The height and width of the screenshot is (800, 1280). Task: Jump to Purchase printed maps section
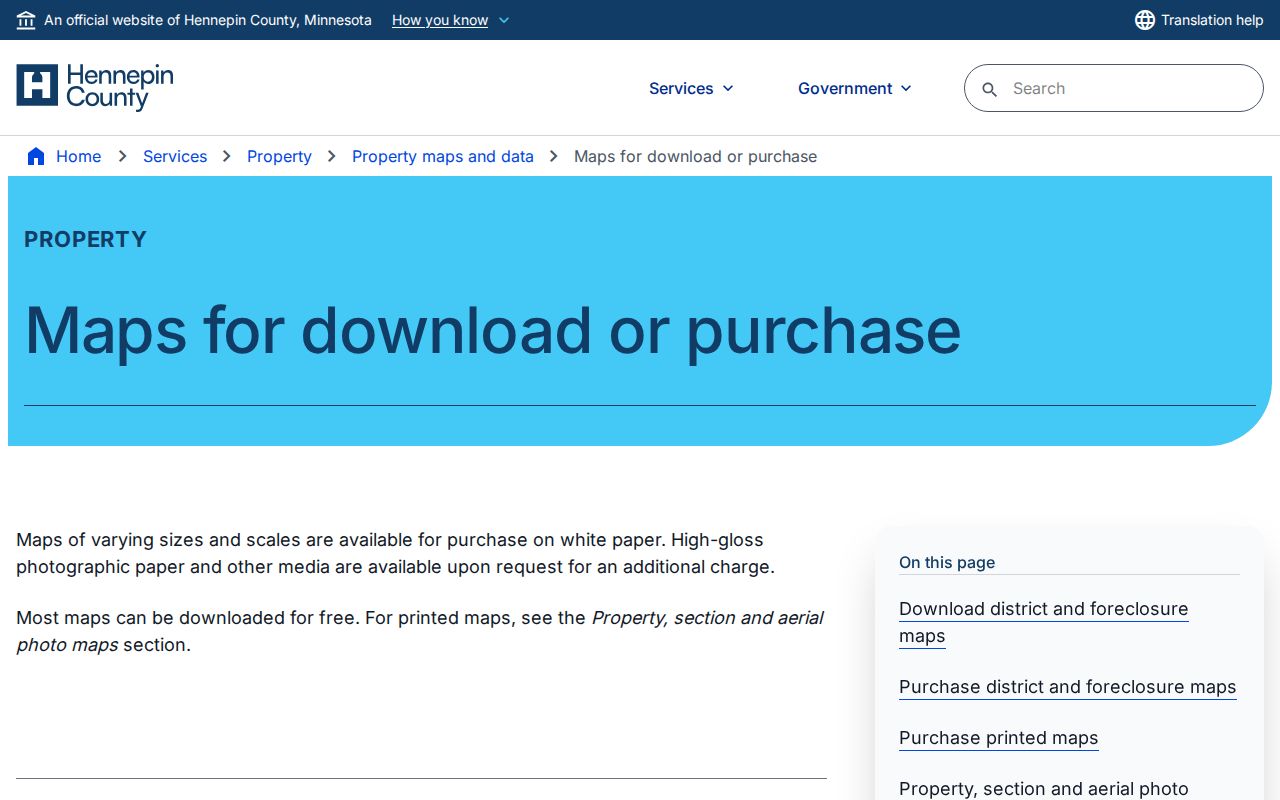(998, 738)
